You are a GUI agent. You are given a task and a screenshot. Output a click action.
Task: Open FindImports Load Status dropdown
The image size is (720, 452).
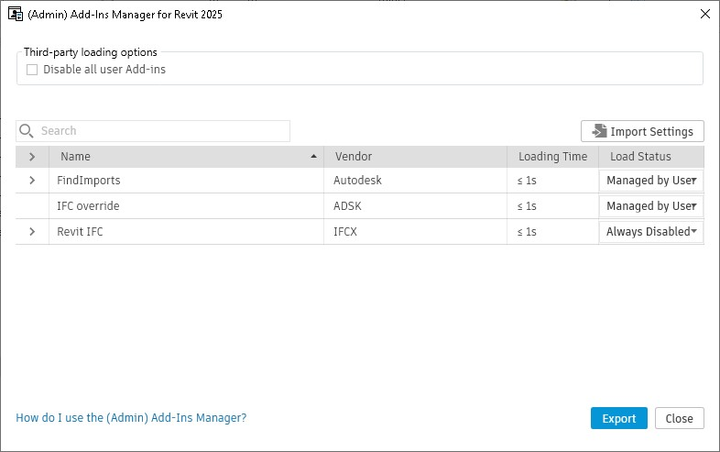[x=651, y=180]
